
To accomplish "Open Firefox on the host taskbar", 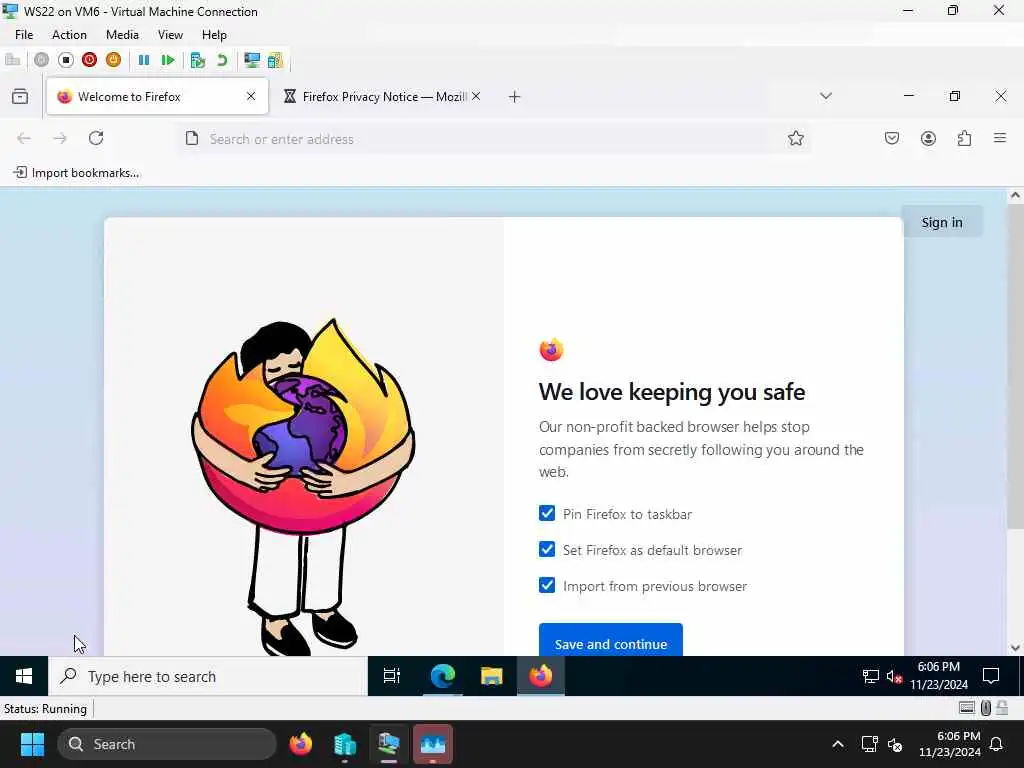I will tap(300, 744).
